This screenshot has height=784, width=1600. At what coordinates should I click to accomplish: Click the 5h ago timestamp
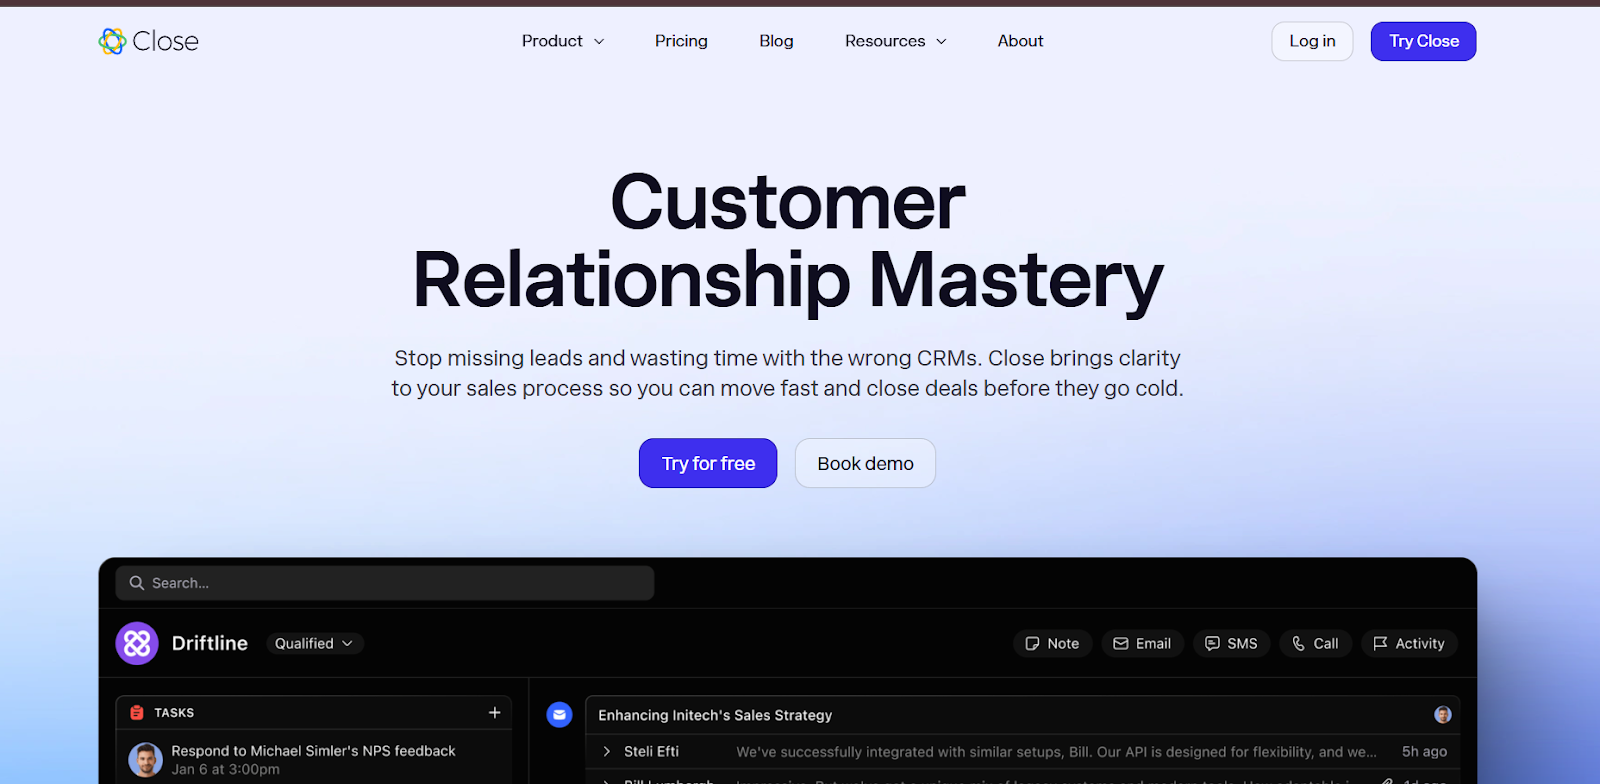[1424, 751]
